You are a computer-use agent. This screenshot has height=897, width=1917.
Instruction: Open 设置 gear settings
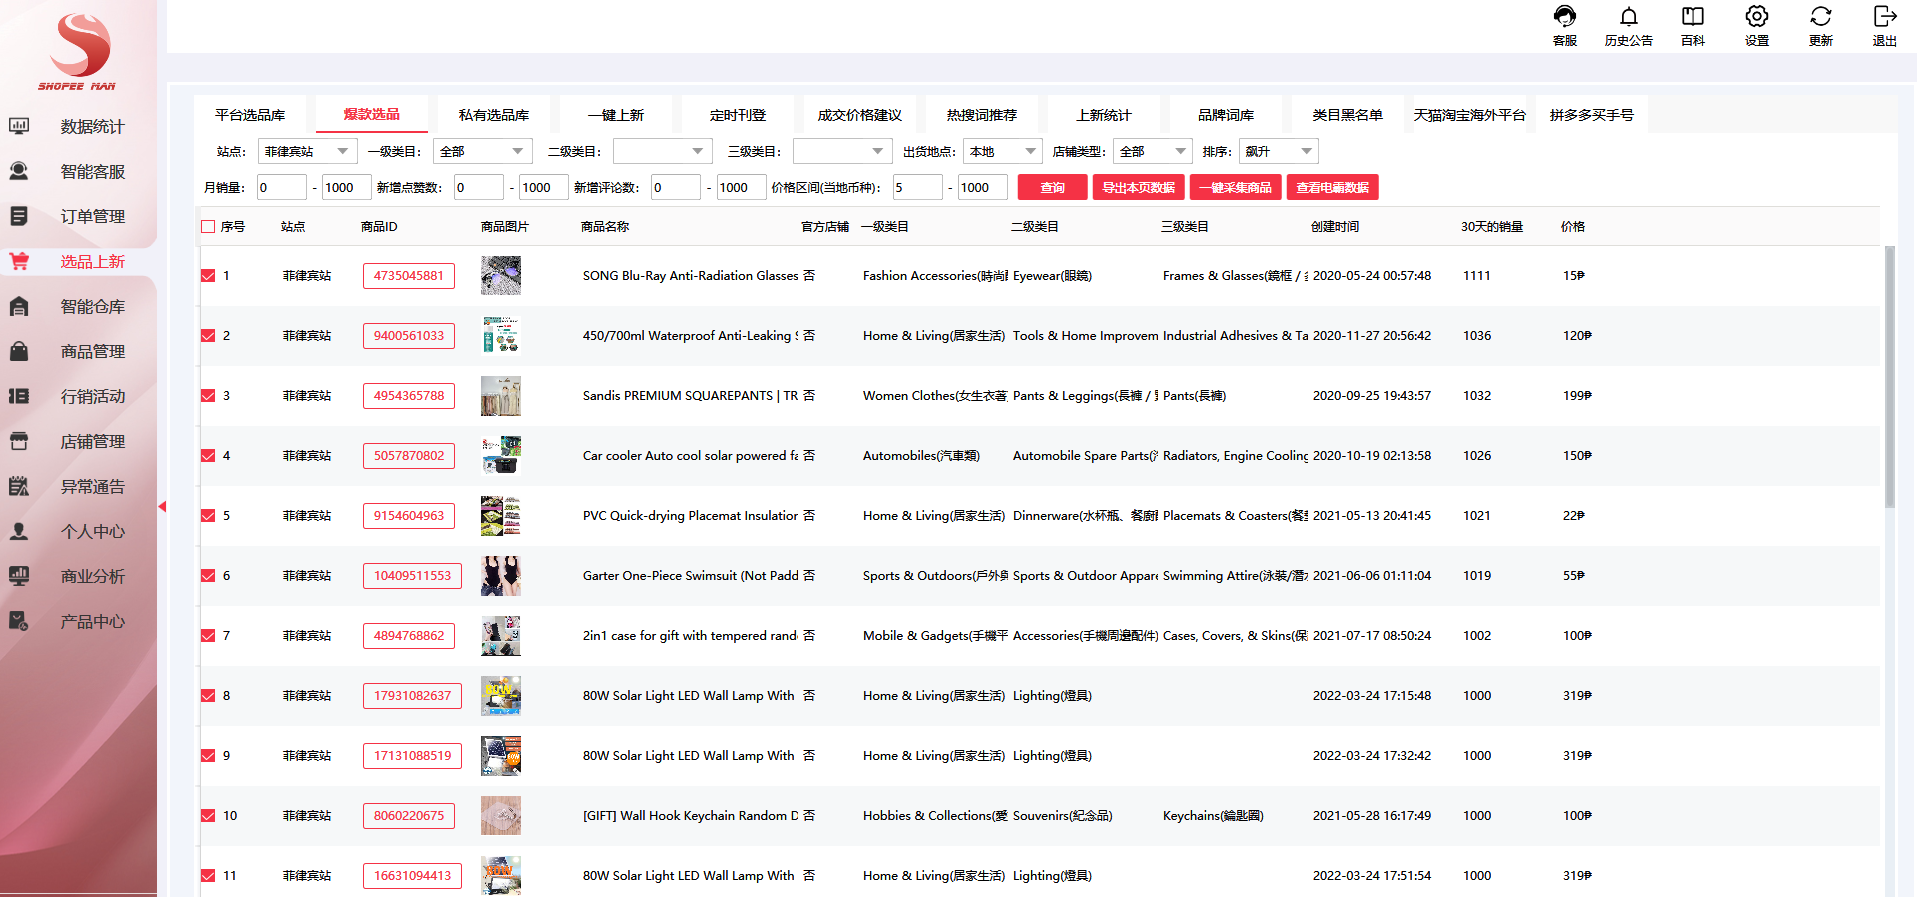[x=1757, y=25]
